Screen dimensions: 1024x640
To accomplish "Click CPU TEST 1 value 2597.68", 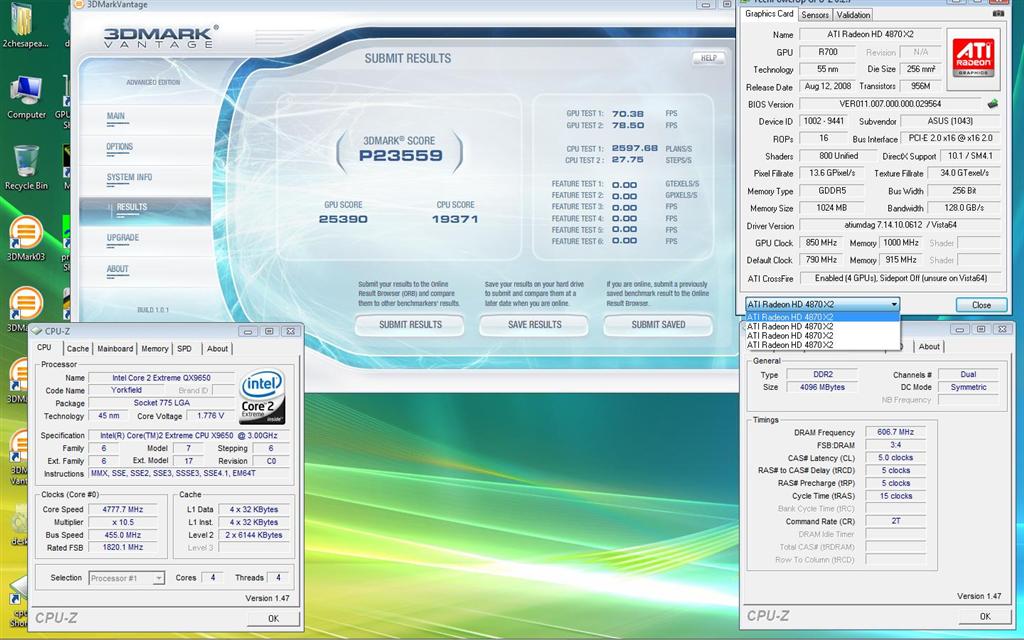I will [634, 148].
